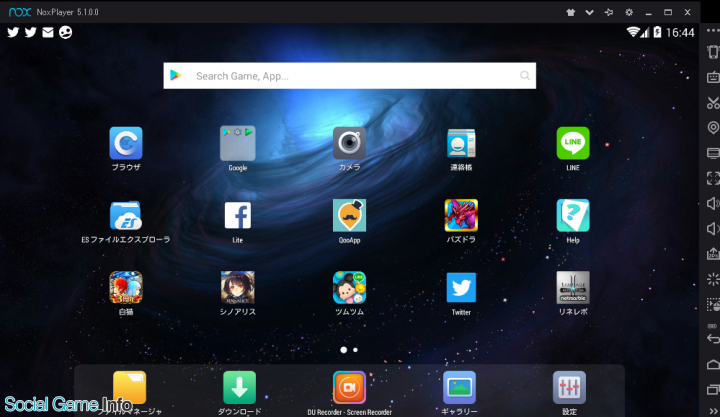Open the QooApp store
This screenshot has width=720, height=417.
click(349, 215)
